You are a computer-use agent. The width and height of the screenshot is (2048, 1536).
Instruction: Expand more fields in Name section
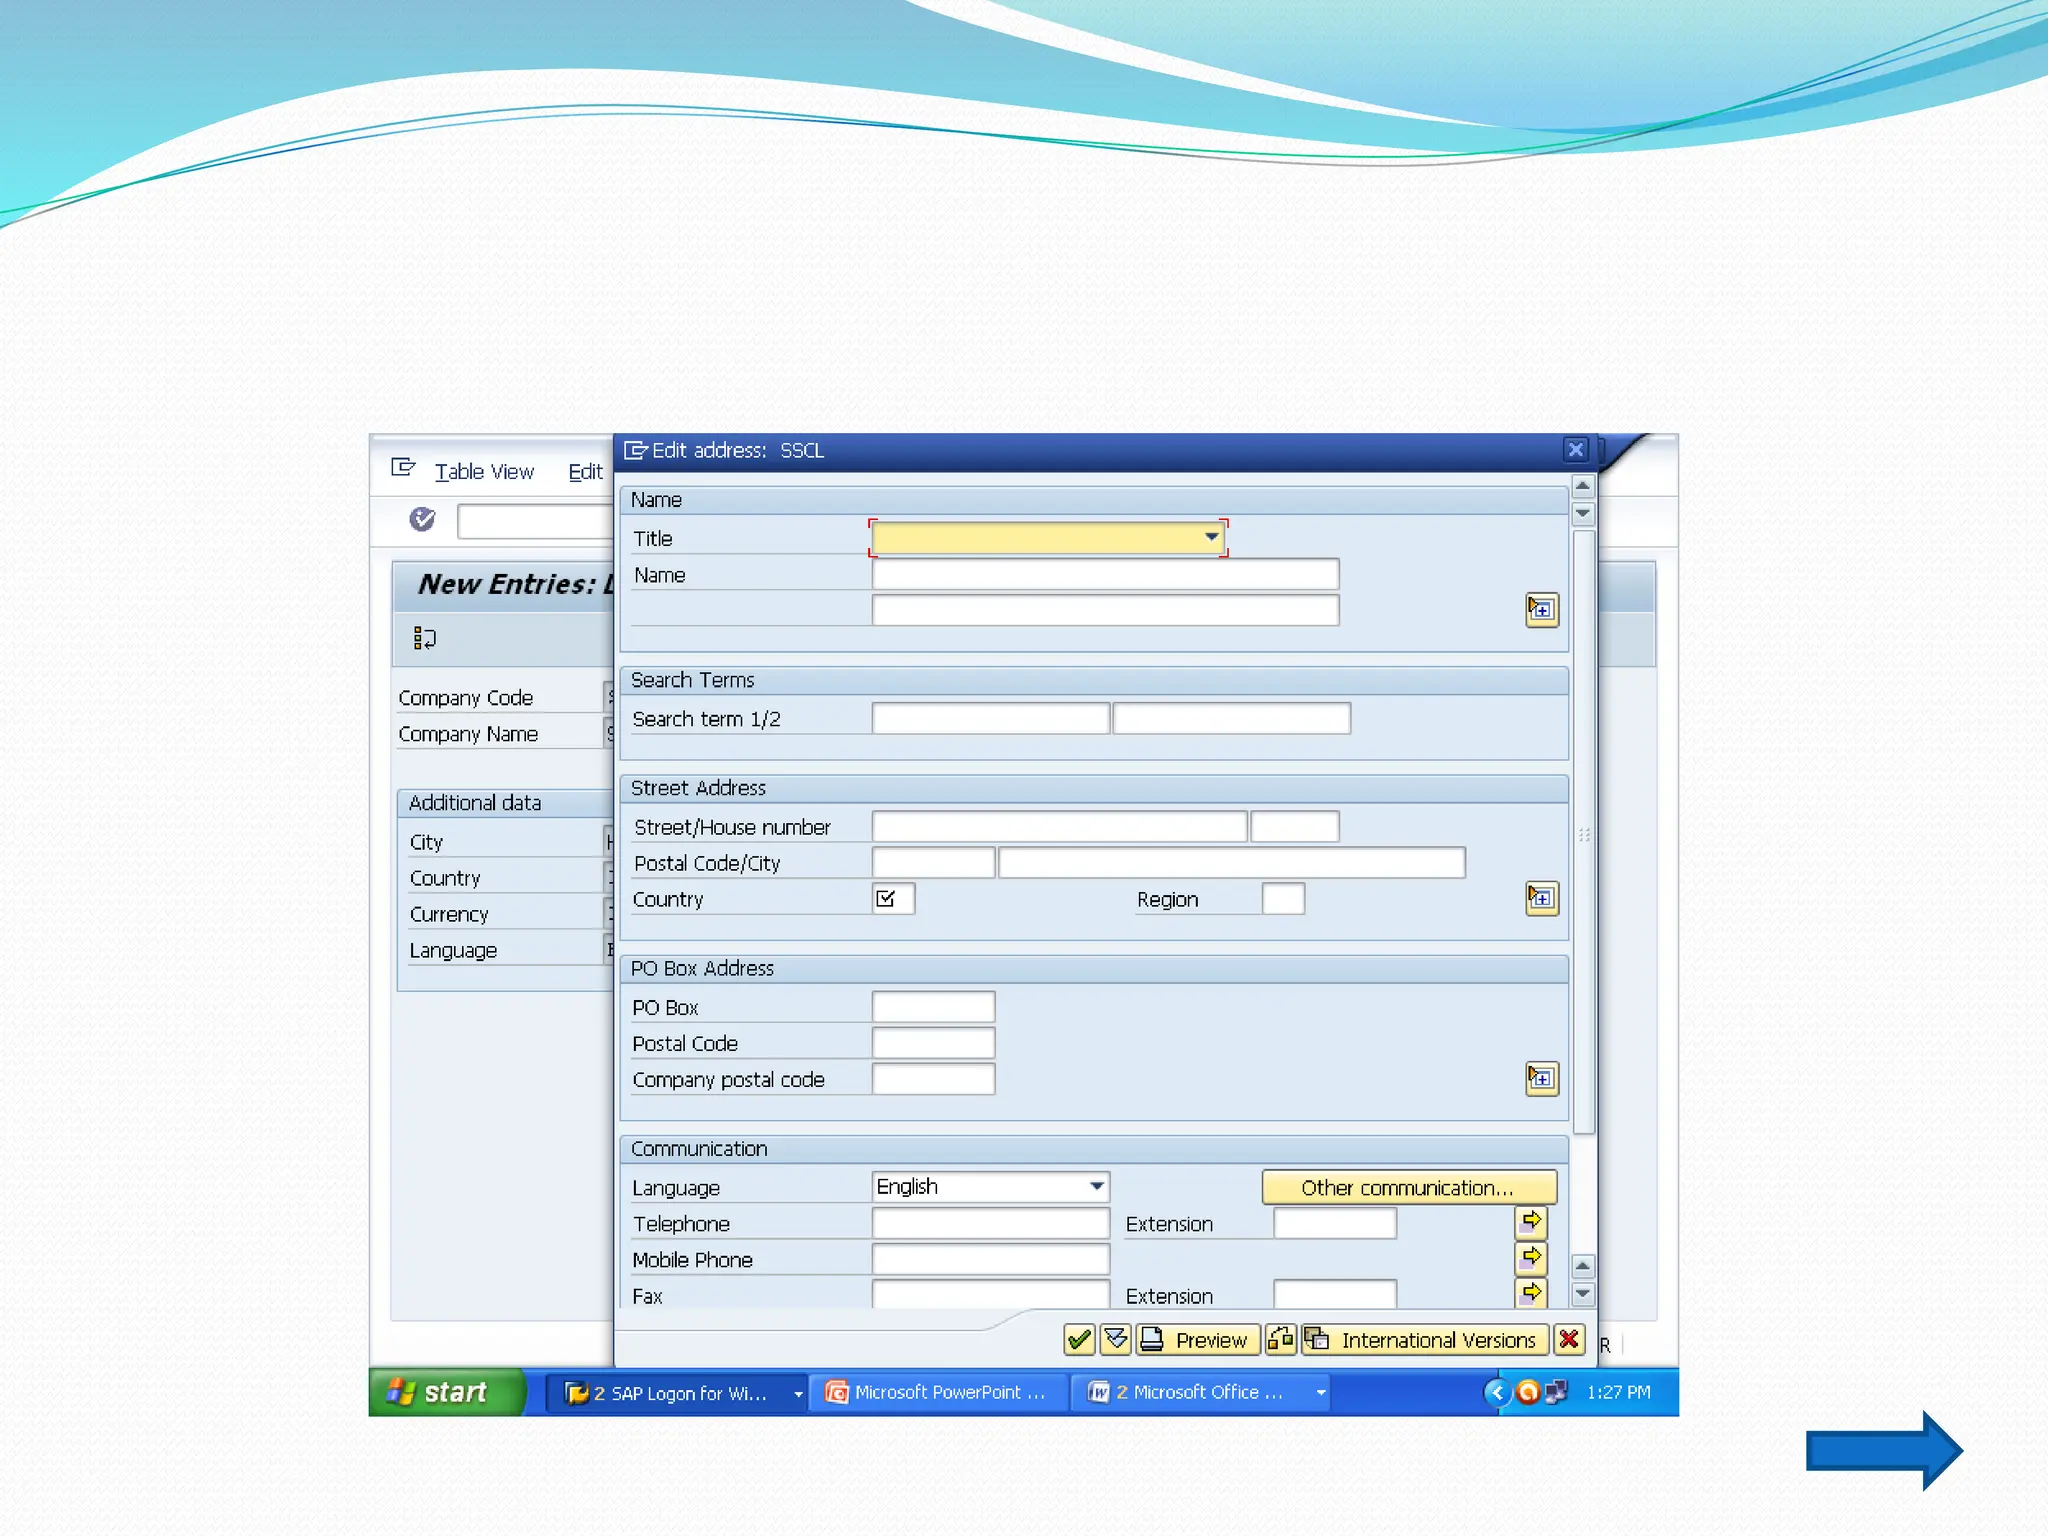click(x=1541, y=609)
